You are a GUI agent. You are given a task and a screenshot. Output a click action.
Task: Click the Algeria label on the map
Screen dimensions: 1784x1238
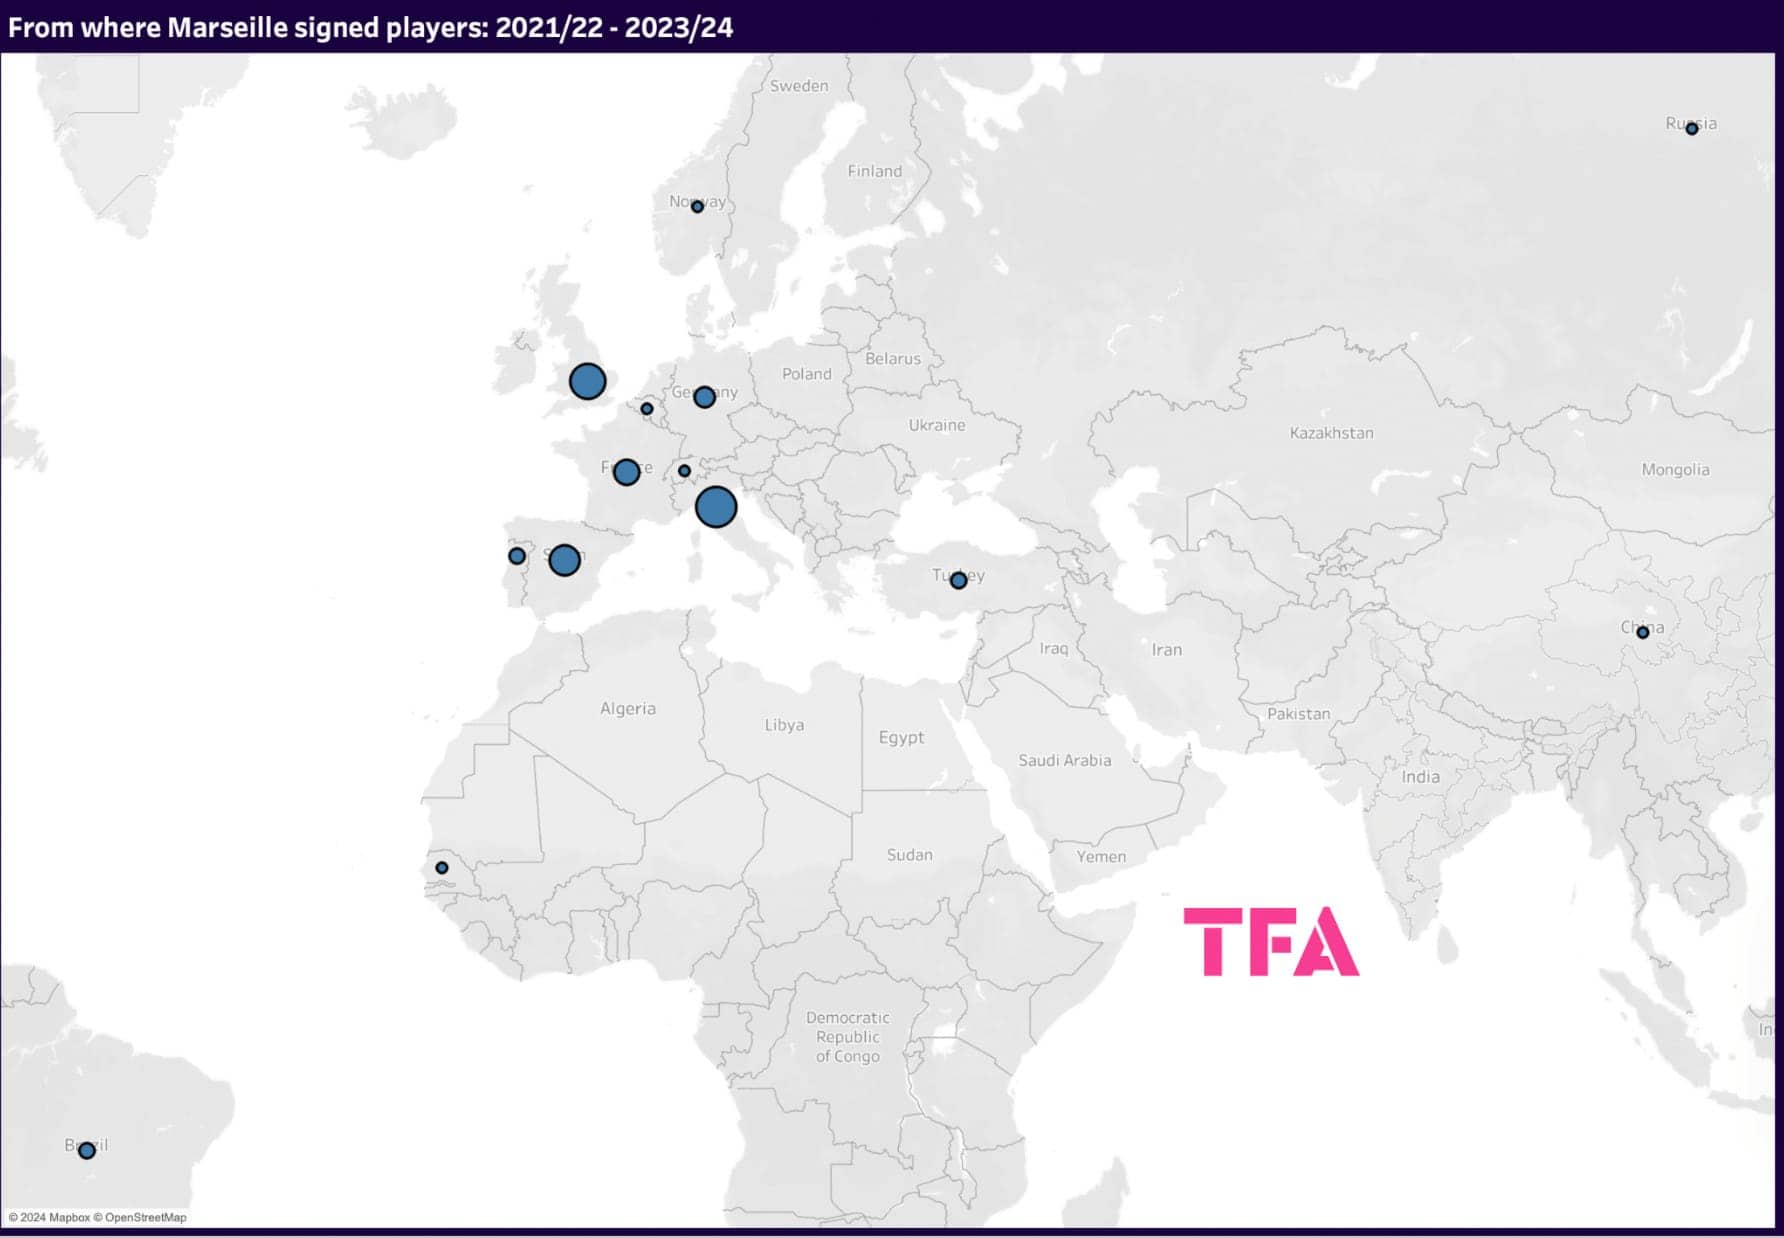(x=628, y=709)
